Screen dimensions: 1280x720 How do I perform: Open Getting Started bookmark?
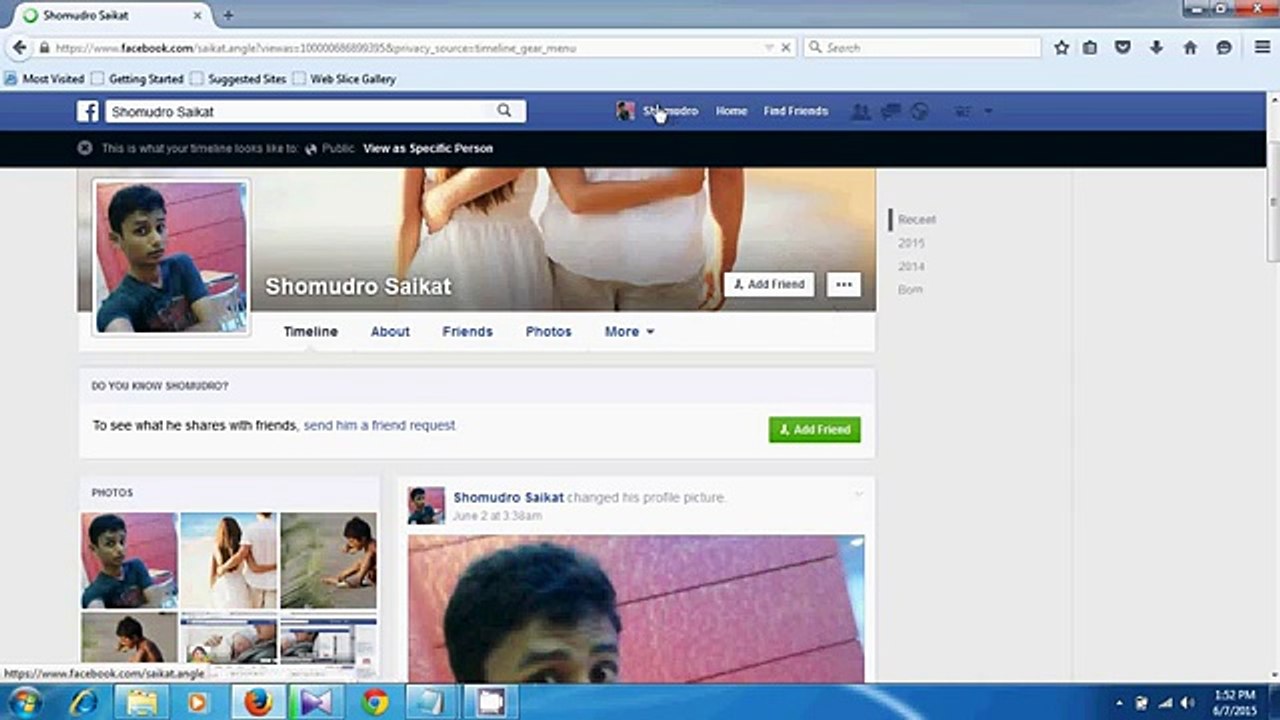coord(138,78)
